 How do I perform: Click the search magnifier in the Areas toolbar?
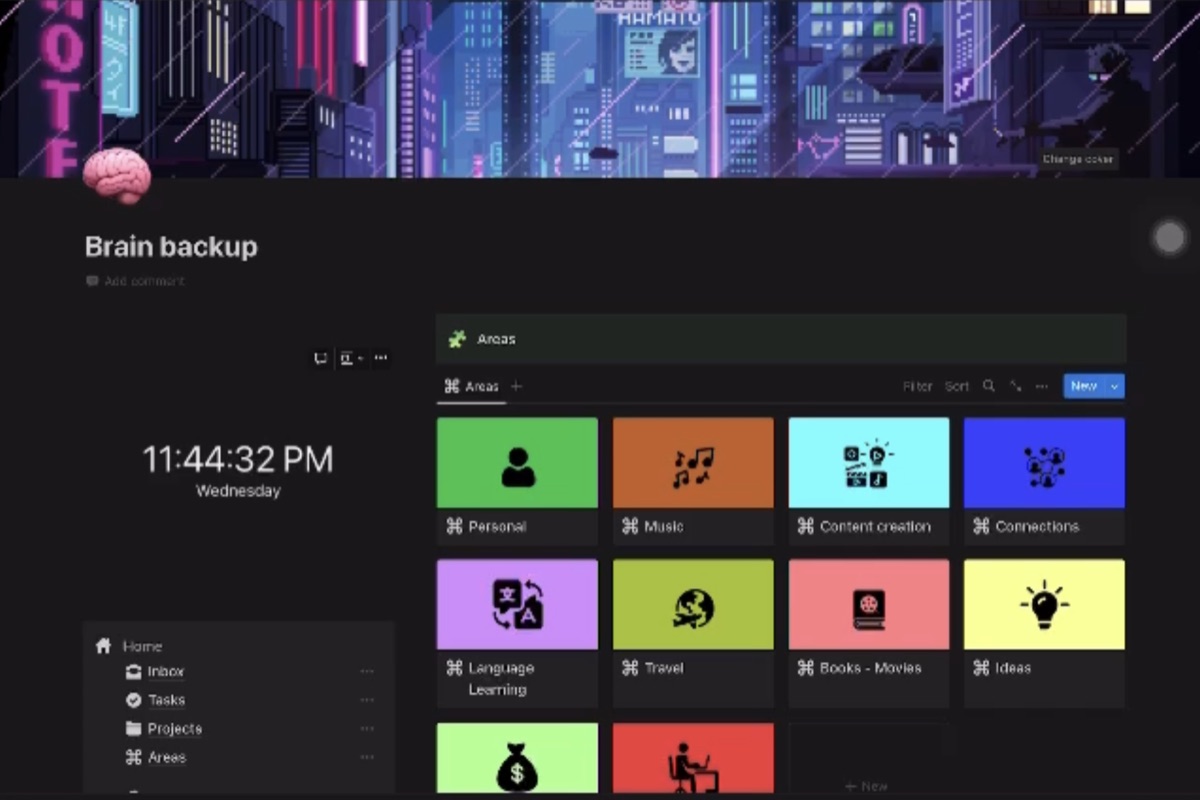click(x=989, y=386)
